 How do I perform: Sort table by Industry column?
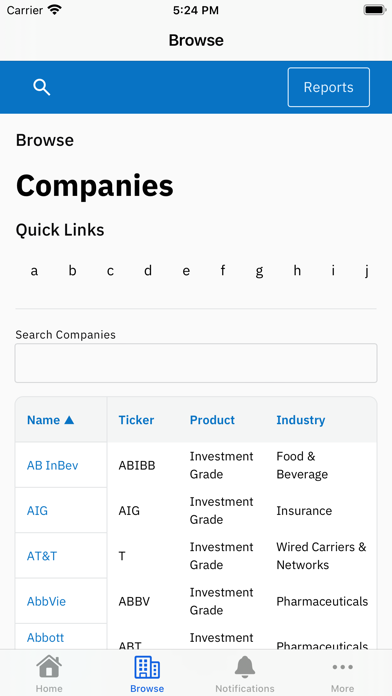point(301,420)
